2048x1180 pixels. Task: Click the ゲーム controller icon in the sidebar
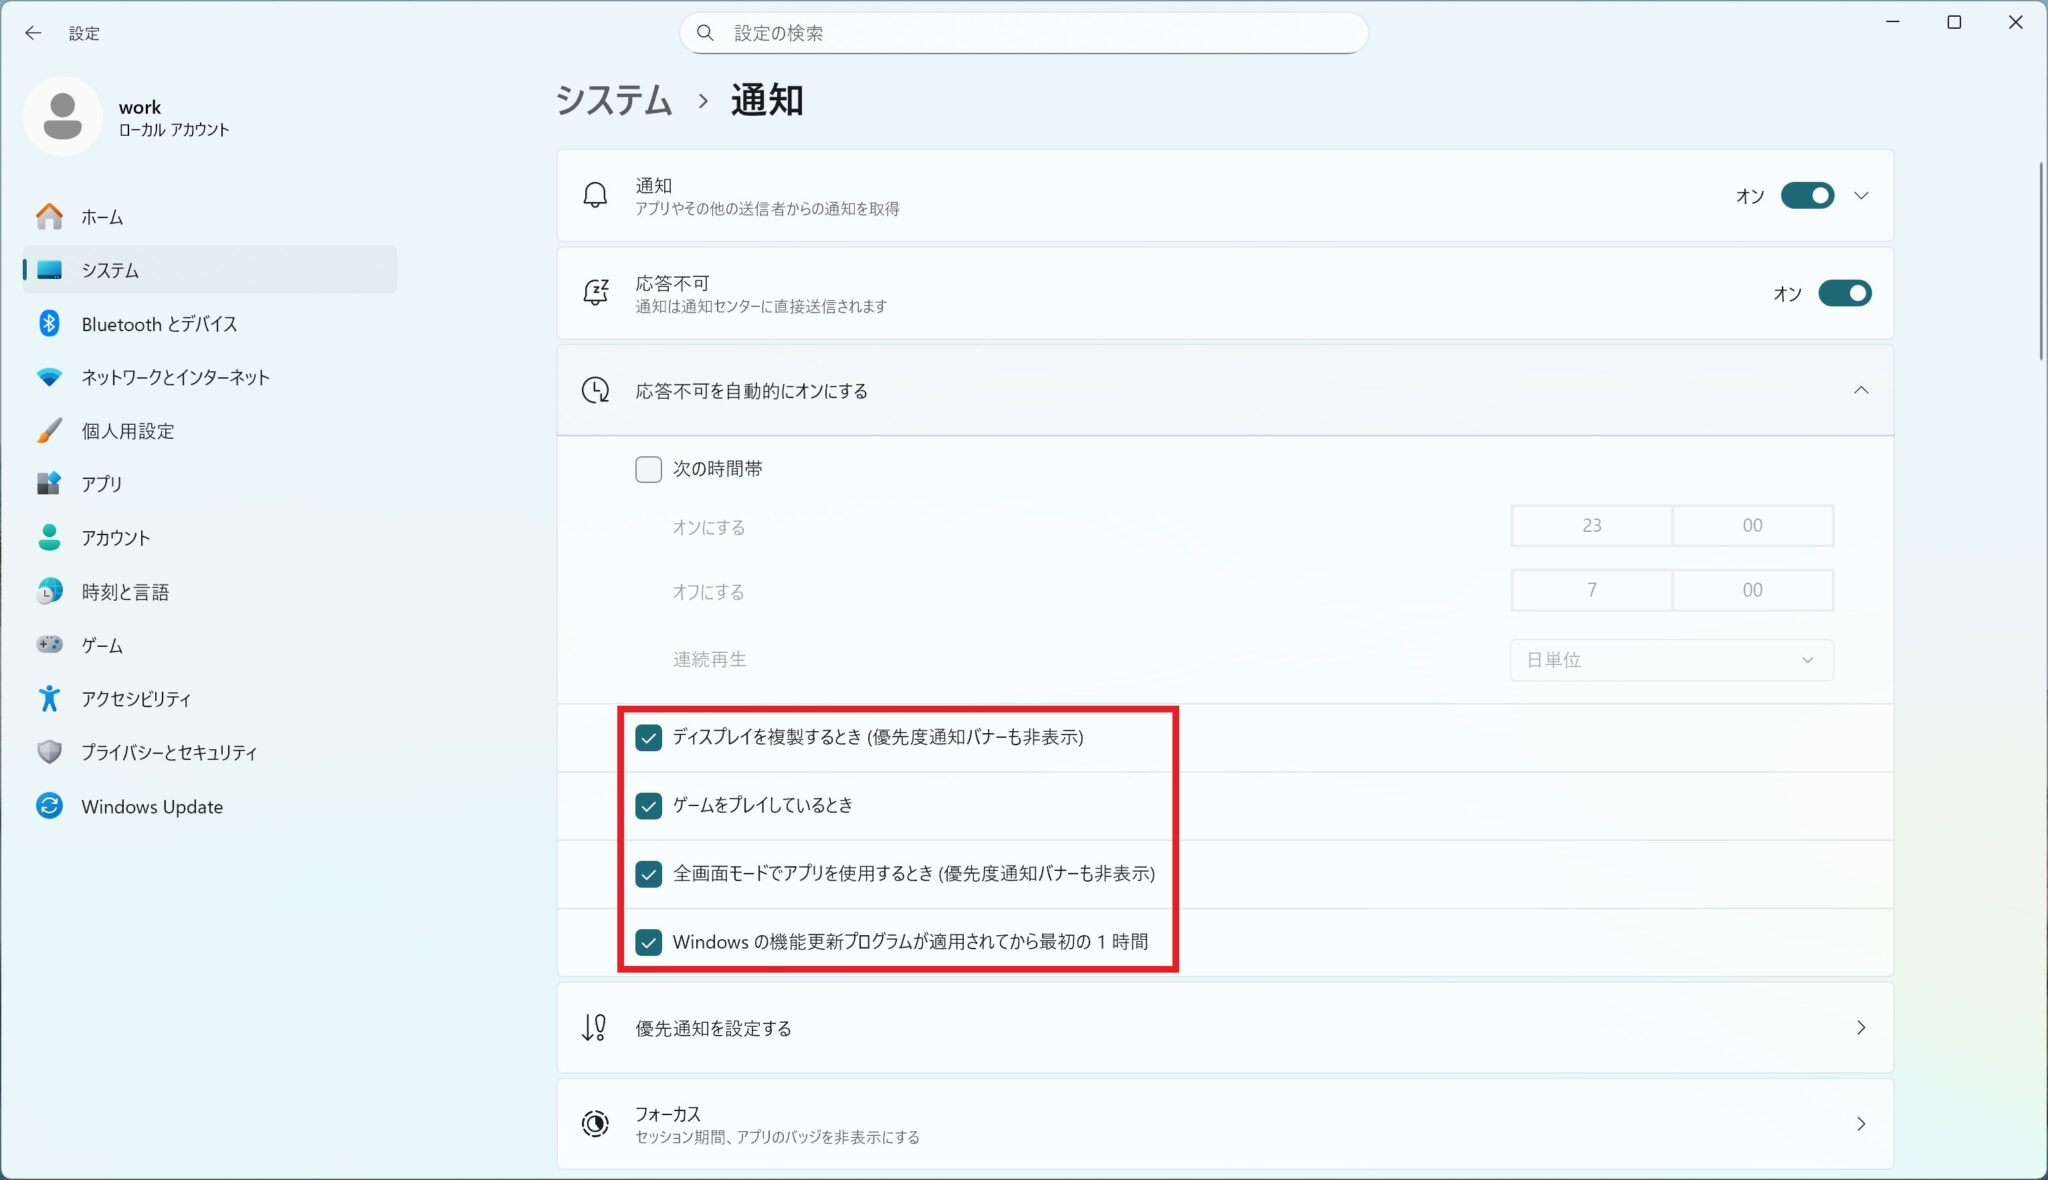click(x=49, y=645)
